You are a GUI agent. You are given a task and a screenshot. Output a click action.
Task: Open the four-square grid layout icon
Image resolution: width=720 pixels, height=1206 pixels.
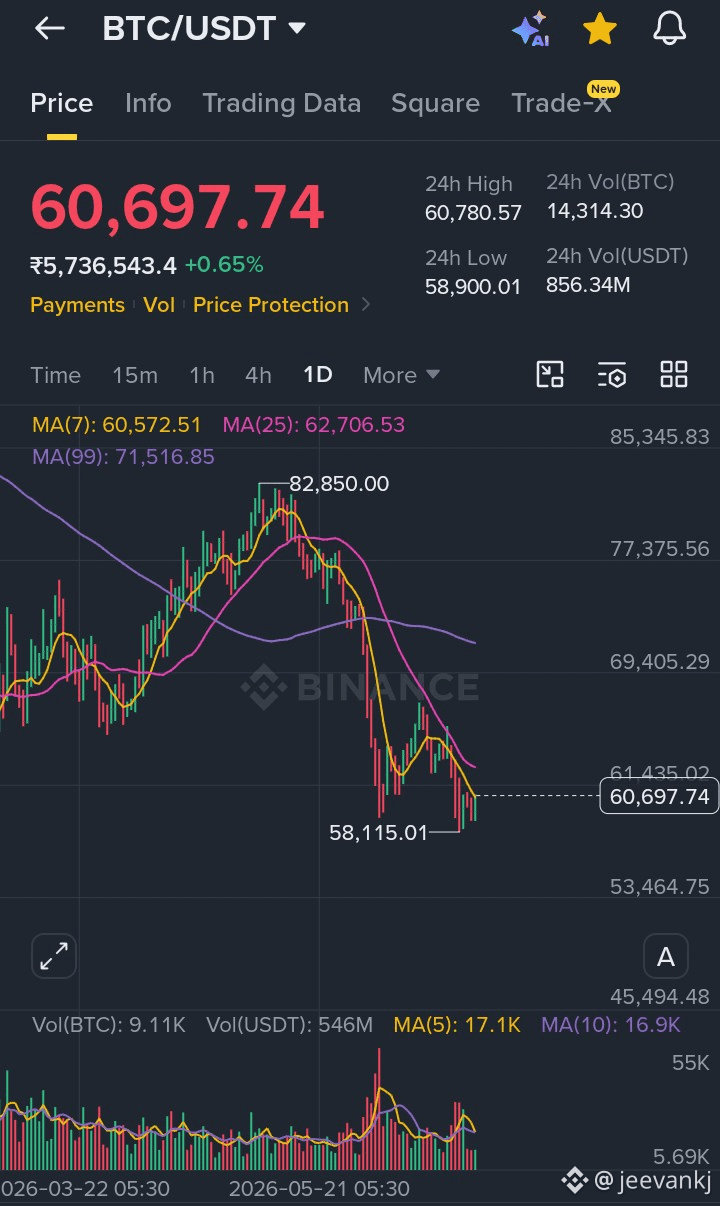point(674,375)
